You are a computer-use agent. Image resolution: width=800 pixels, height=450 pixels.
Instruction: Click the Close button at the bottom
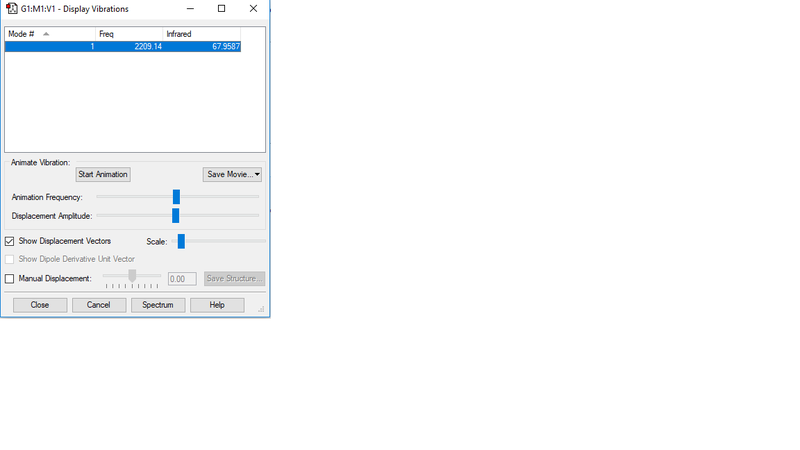point(40,305)
